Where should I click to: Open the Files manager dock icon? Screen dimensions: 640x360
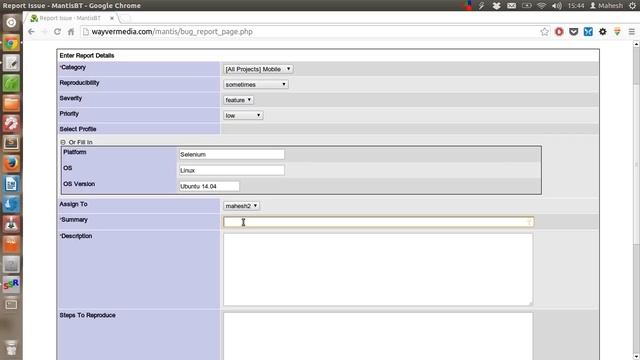11,103
